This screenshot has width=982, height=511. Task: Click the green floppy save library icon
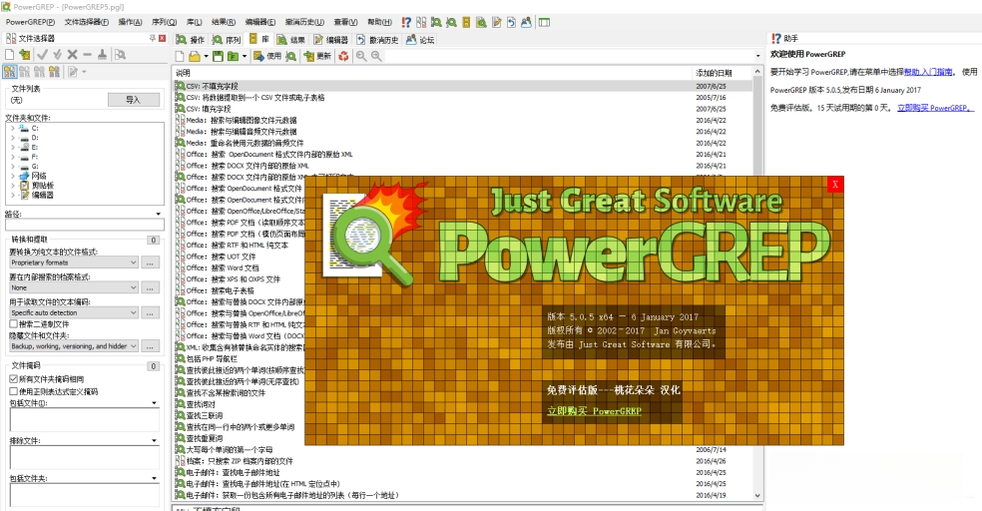point(217,56)
